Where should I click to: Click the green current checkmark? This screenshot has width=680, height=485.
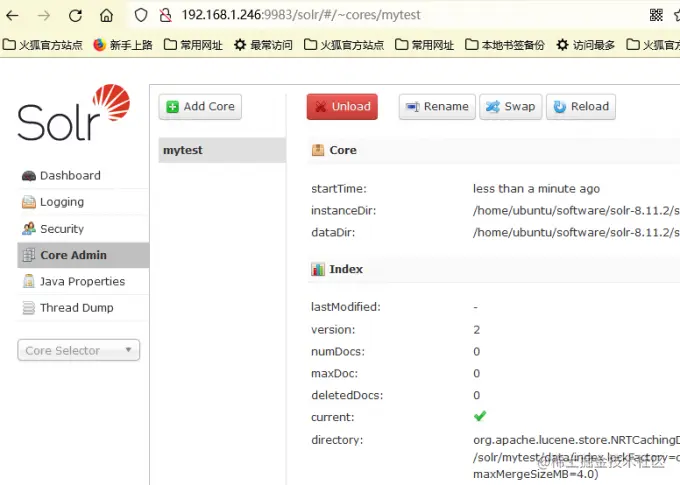tap(480, 416)
